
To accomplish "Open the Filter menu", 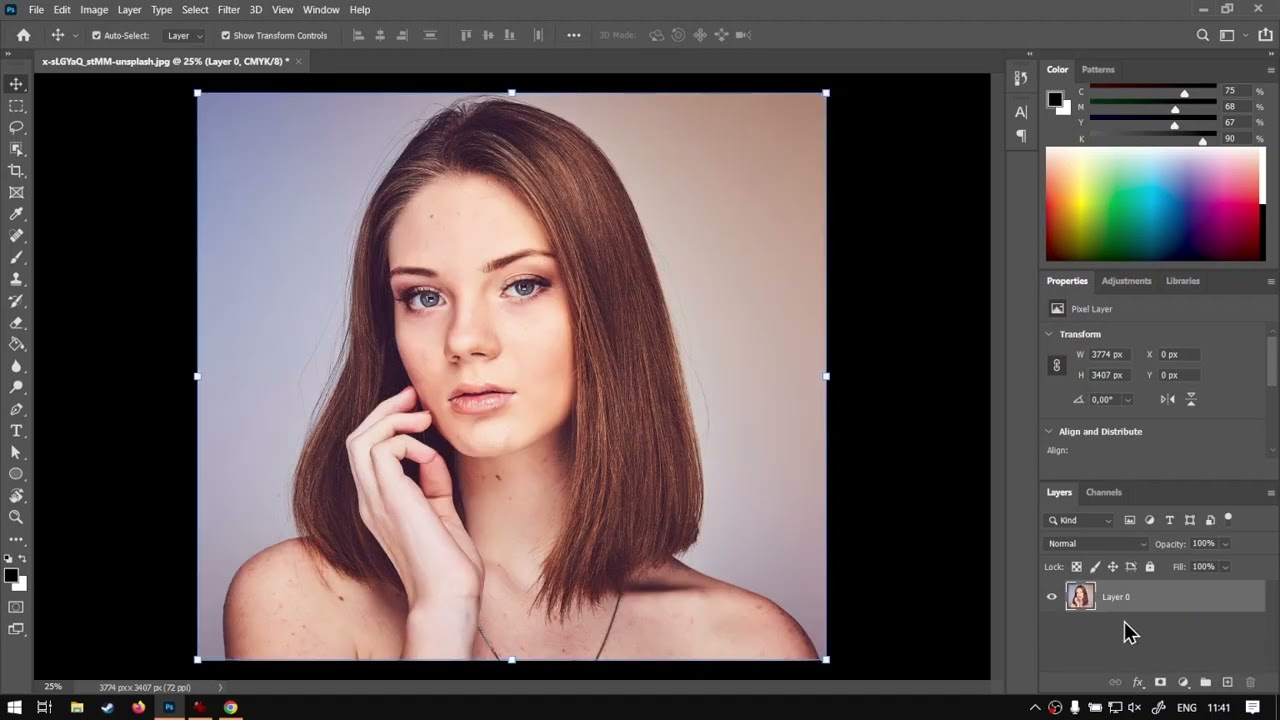I will [228, 10].
